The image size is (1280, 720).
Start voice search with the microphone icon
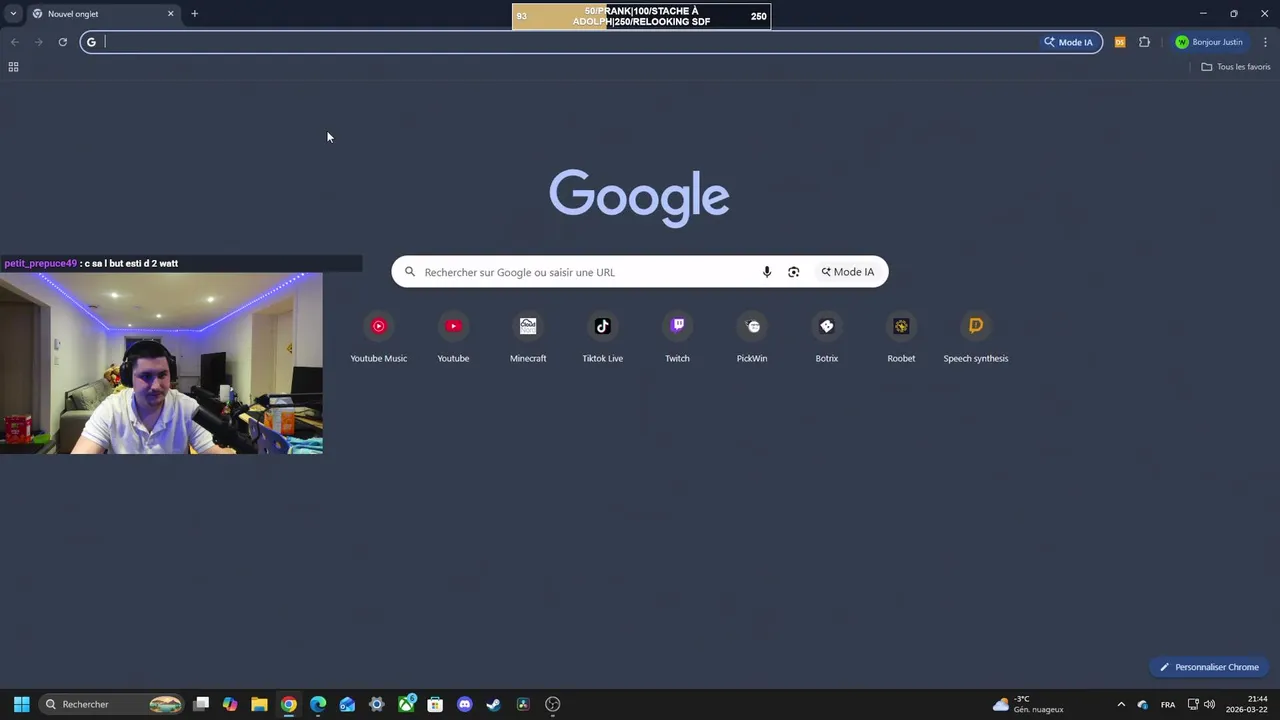click(x=767, y=272)
